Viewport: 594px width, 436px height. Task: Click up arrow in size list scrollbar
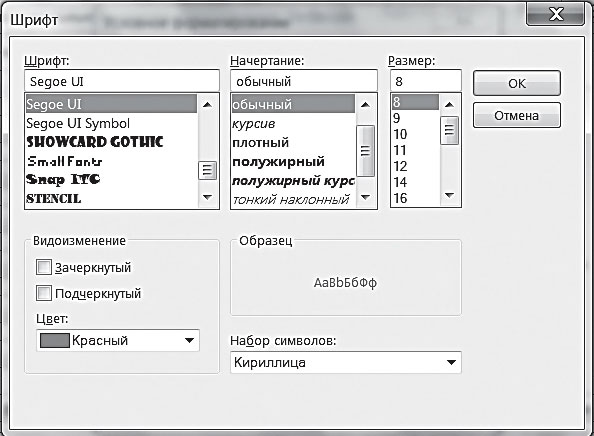[x=449, y=105]
